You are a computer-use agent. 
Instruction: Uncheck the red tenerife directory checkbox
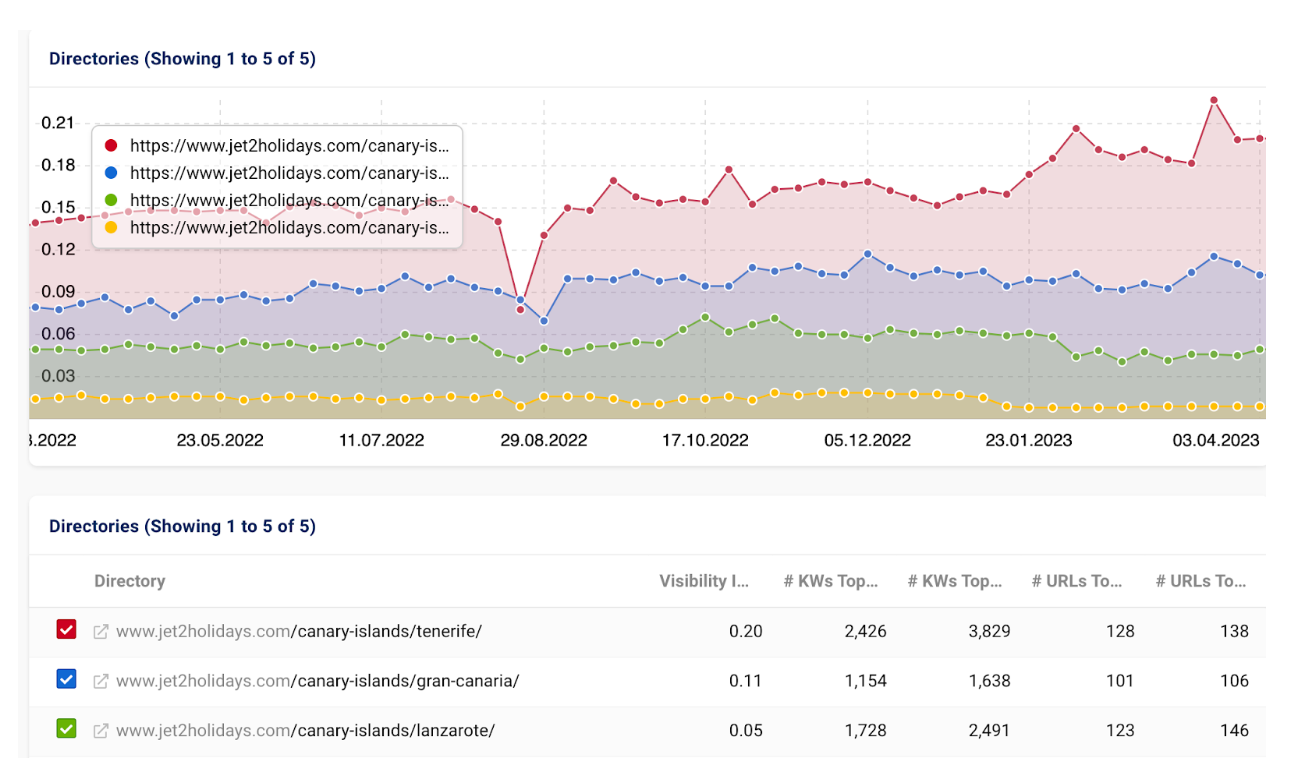[x=66, y=631]
